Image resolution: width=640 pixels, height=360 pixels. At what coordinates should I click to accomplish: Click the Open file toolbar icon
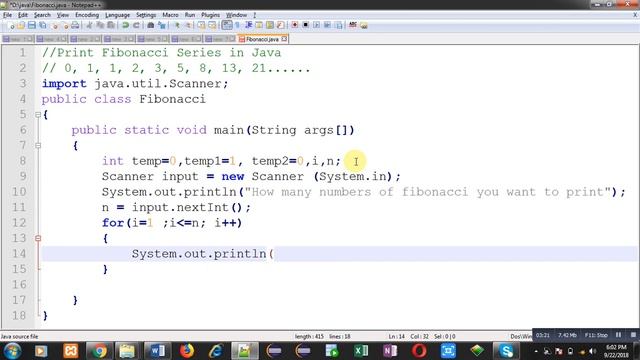coord(20,25)
